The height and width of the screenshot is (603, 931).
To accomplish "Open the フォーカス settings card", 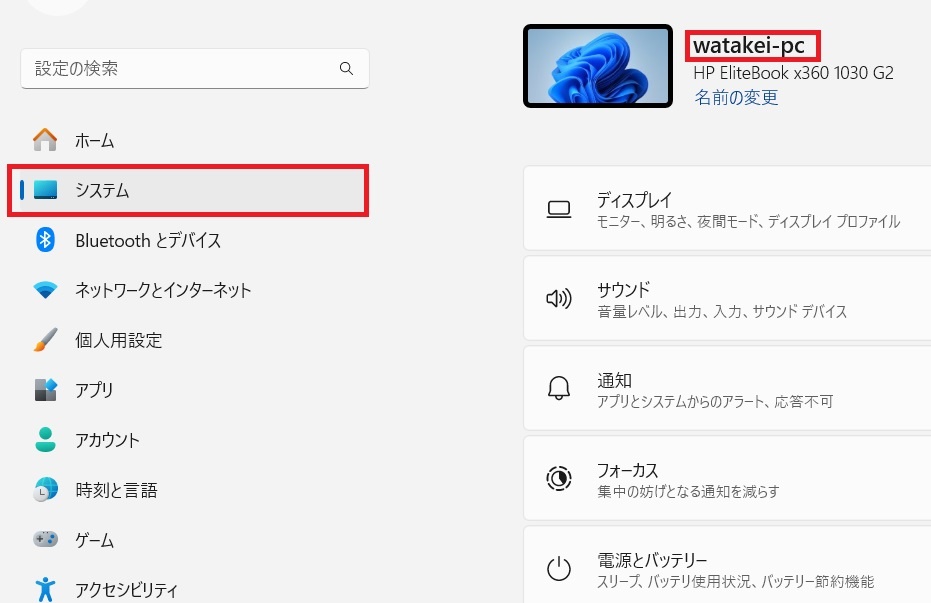I will [x=727, y=478].
